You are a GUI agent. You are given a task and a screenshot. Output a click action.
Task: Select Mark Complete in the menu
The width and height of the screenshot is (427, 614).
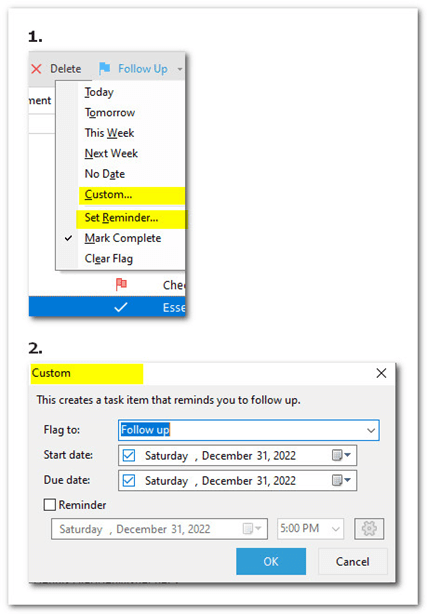pos(123,238)
